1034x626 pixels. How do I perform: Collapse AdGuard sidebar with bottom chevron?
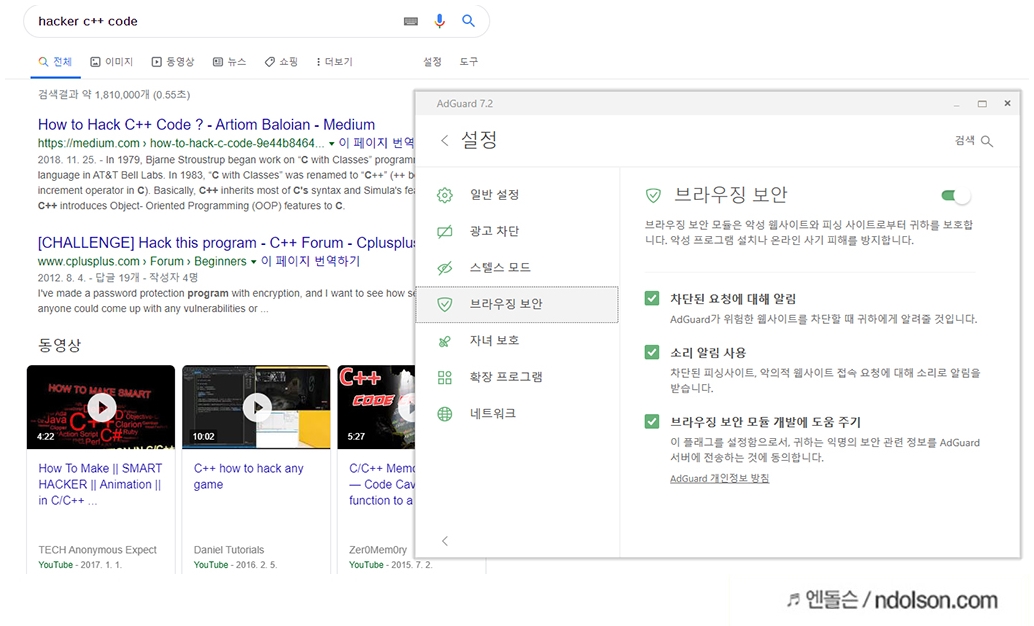(445, 541)
